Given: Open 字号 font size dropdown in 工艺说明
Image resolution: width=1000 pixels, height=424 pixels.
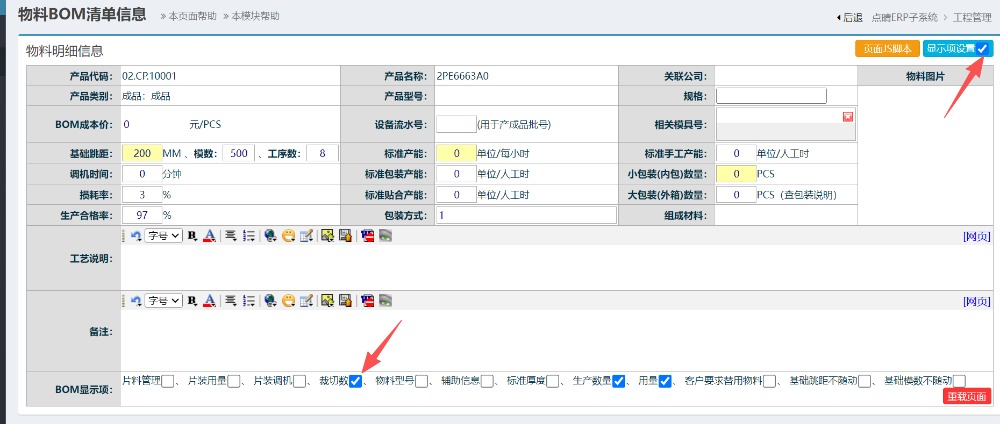Looking at the screenshot, I should 163,236.
